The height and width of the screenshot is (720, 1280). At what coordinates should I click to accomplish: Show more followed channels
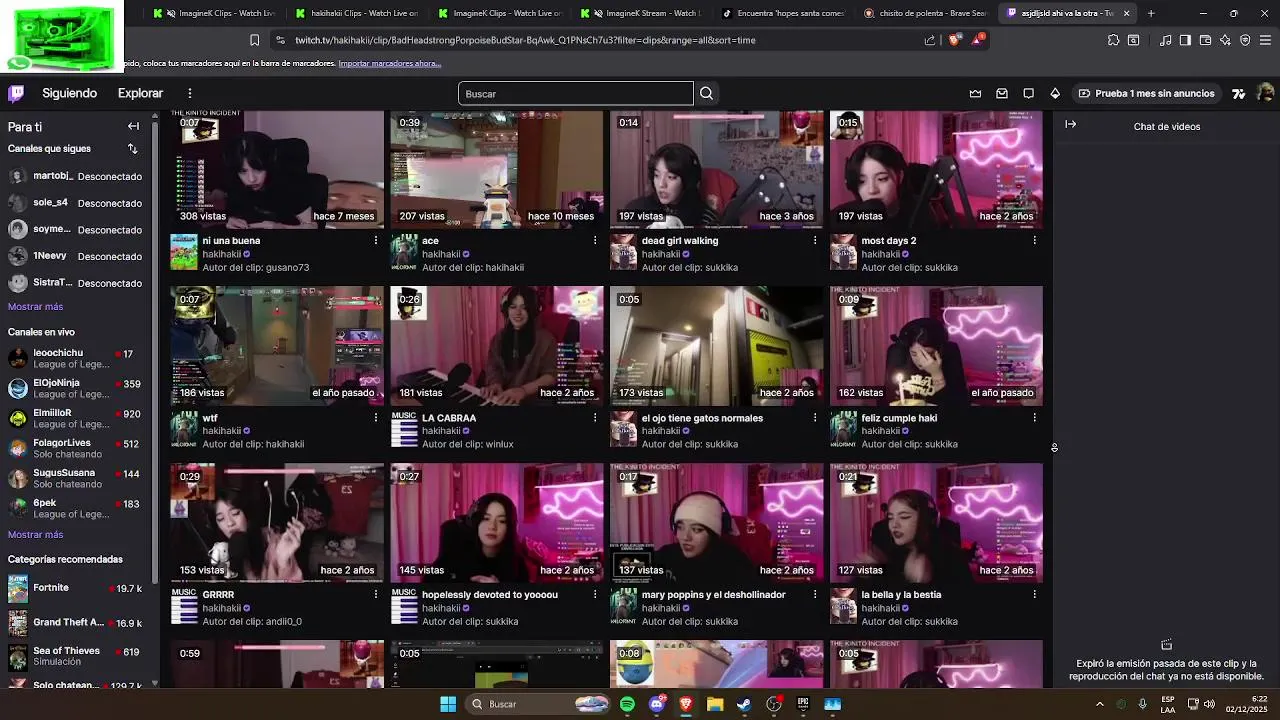click(x=35, y=307)
